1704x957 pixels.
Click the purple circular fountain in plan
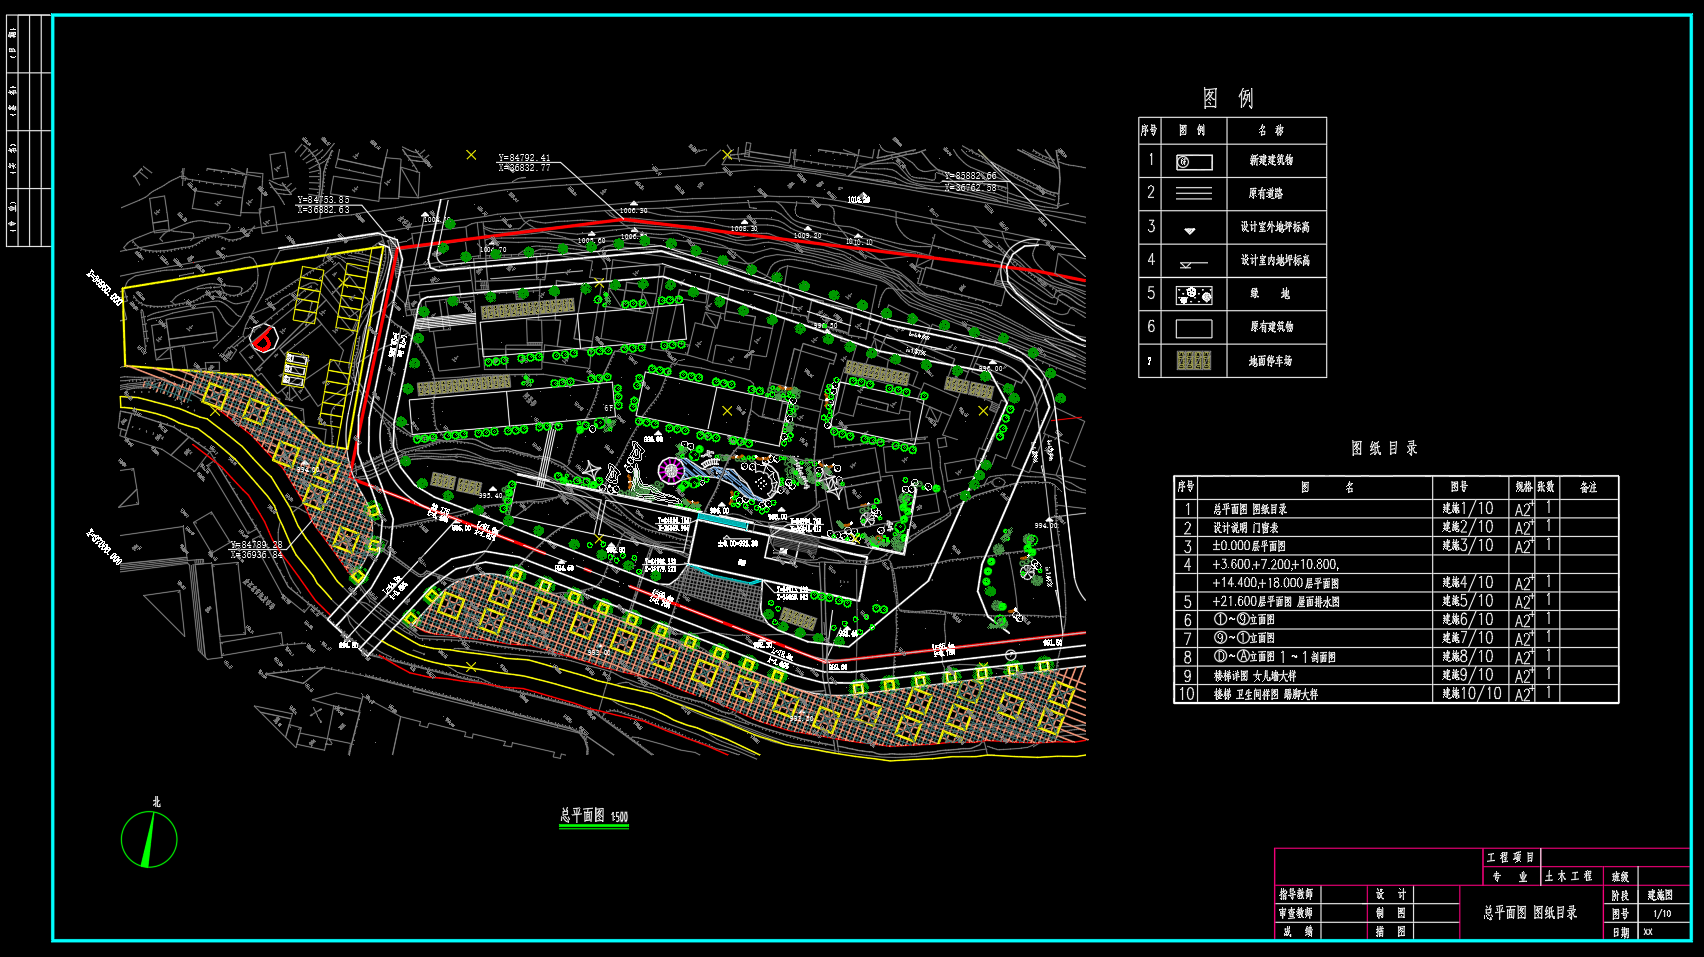[x=671, y=470]
